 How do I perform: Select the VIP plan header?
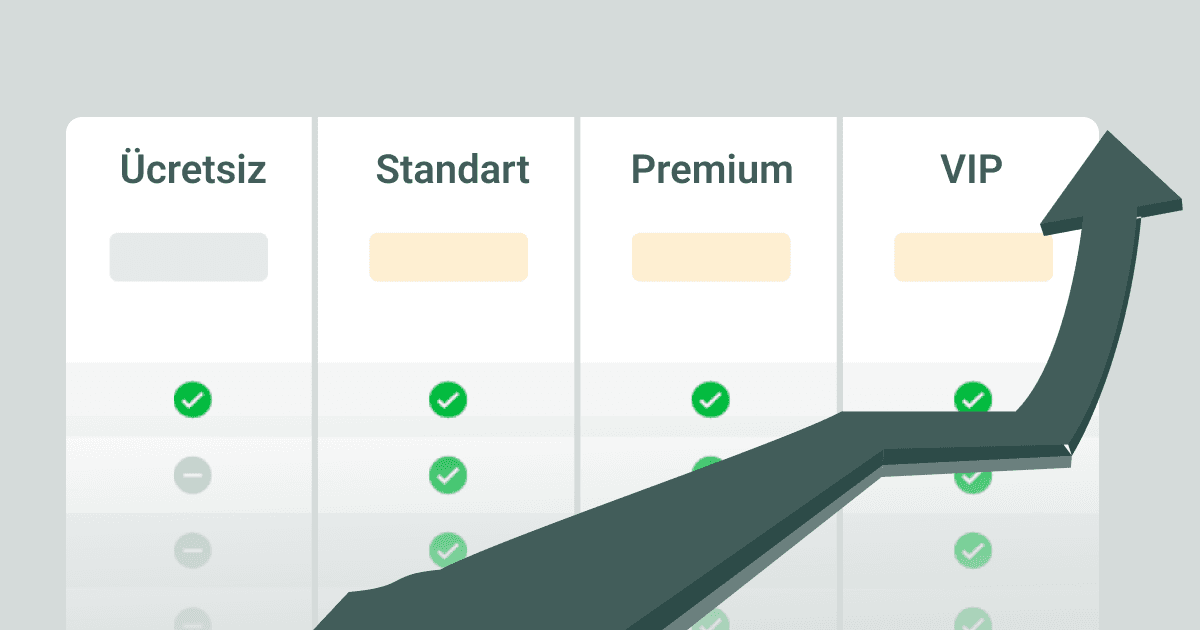tap(972, 170)
